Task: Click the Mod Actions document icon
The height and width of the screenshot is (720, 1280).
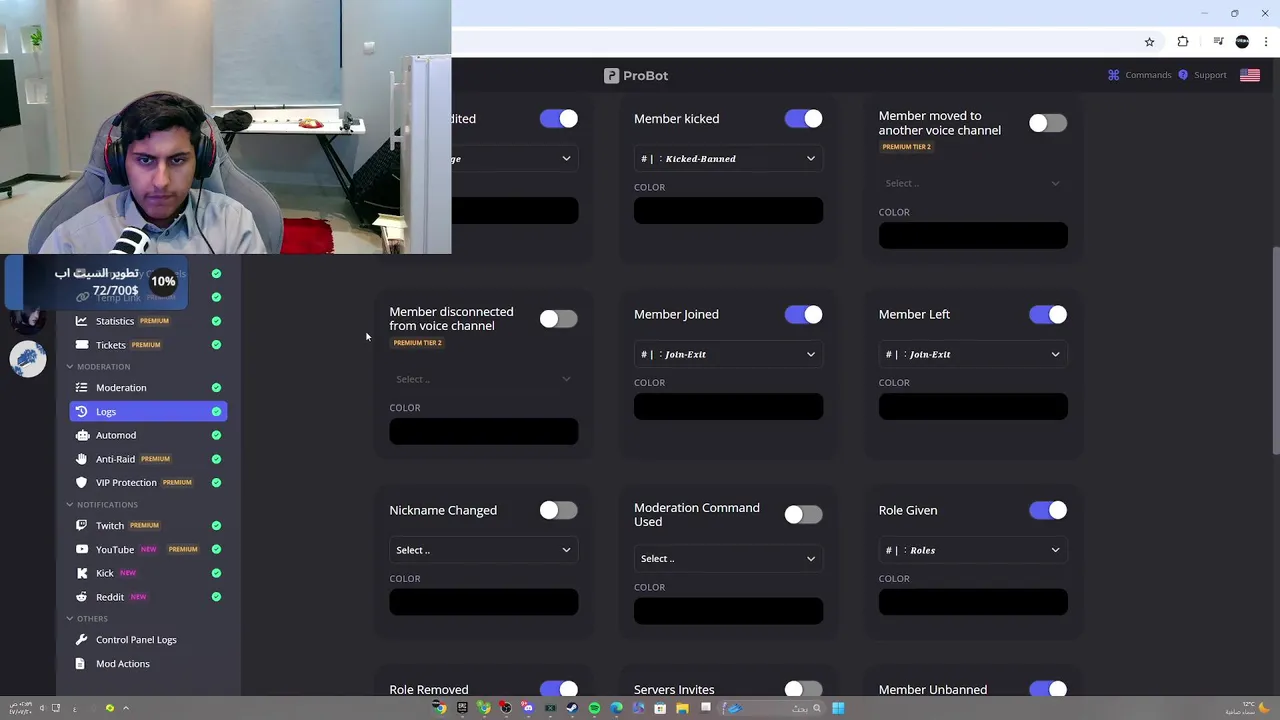Action: click(81, 664)
